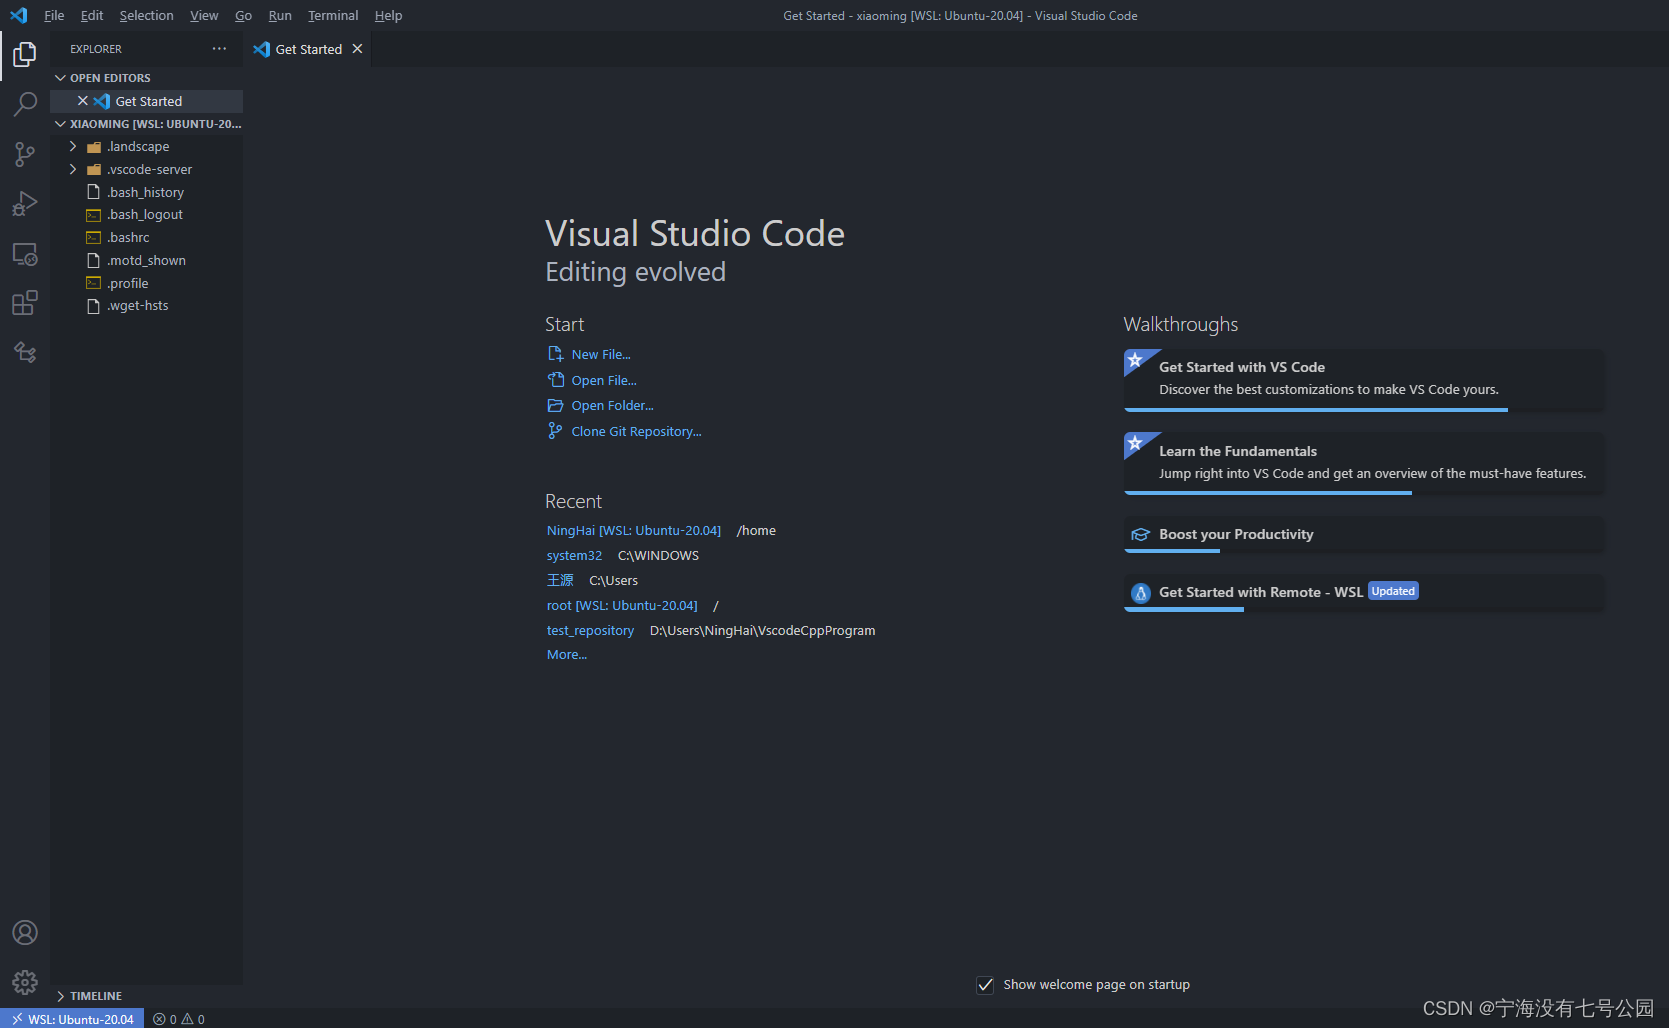Open Get Started with VS Code walkthrough

[x=1364, y=379]
